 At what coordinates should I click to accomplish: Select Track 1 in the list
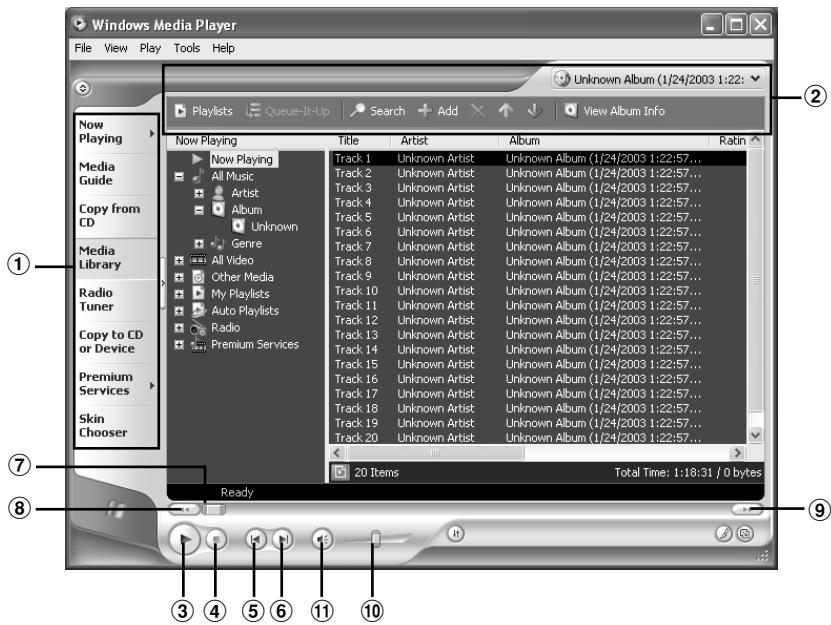538,159
